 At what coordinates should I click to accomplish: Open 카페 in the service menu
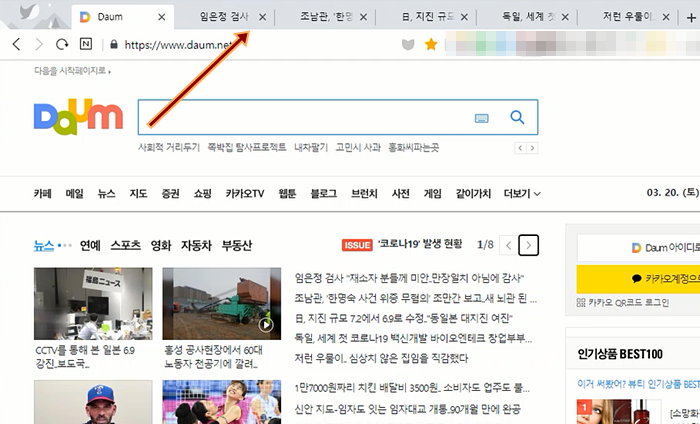[x=42, y=193]
